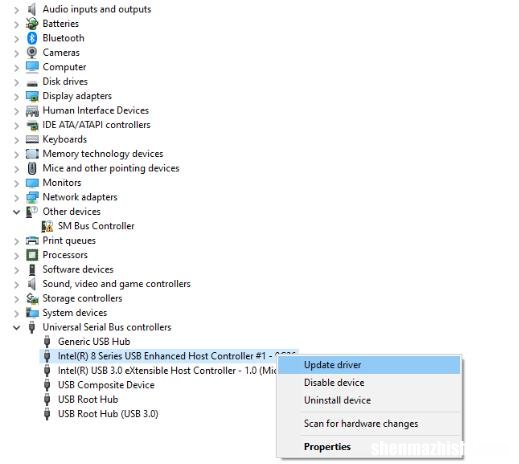
Task: Click the Generic USB Hub plug icon
Action: coord(47,342)
